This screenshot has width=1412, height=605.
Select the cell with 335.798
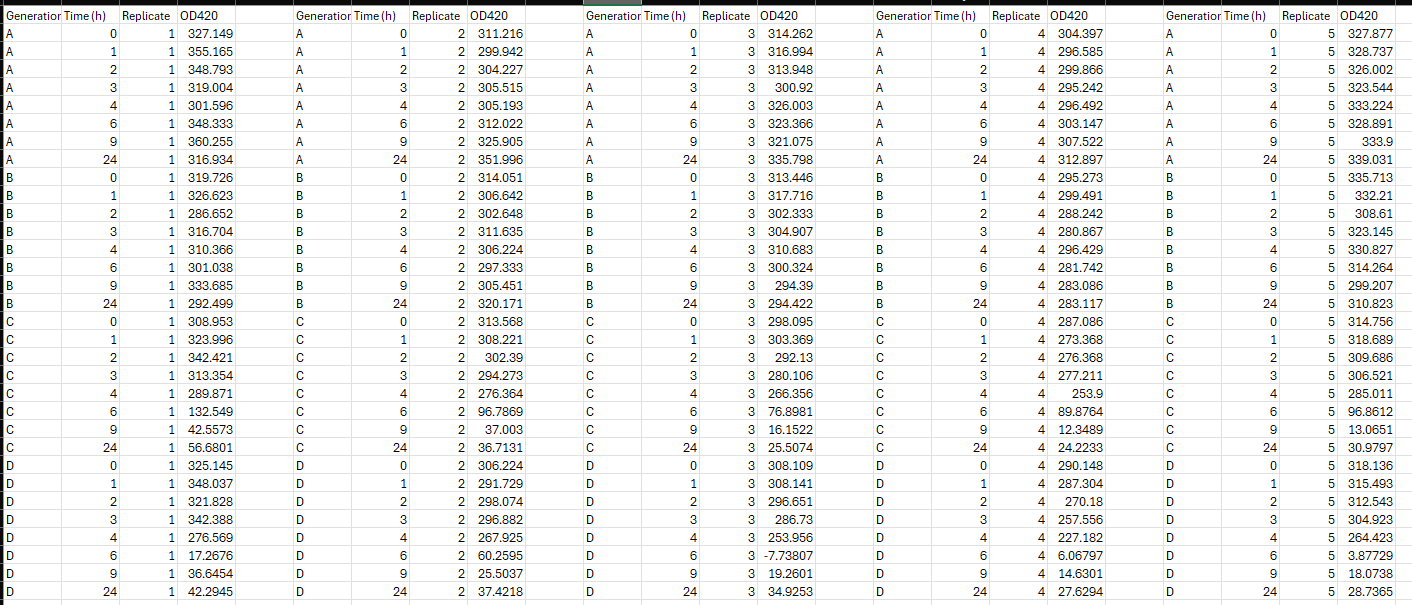tap(787, 160)
